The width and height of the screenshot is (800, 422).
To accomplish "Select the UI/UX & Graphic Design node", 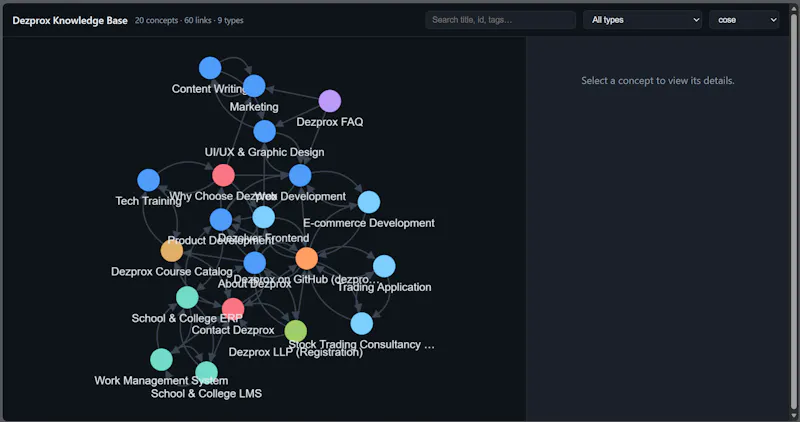I will pos(264,131).
